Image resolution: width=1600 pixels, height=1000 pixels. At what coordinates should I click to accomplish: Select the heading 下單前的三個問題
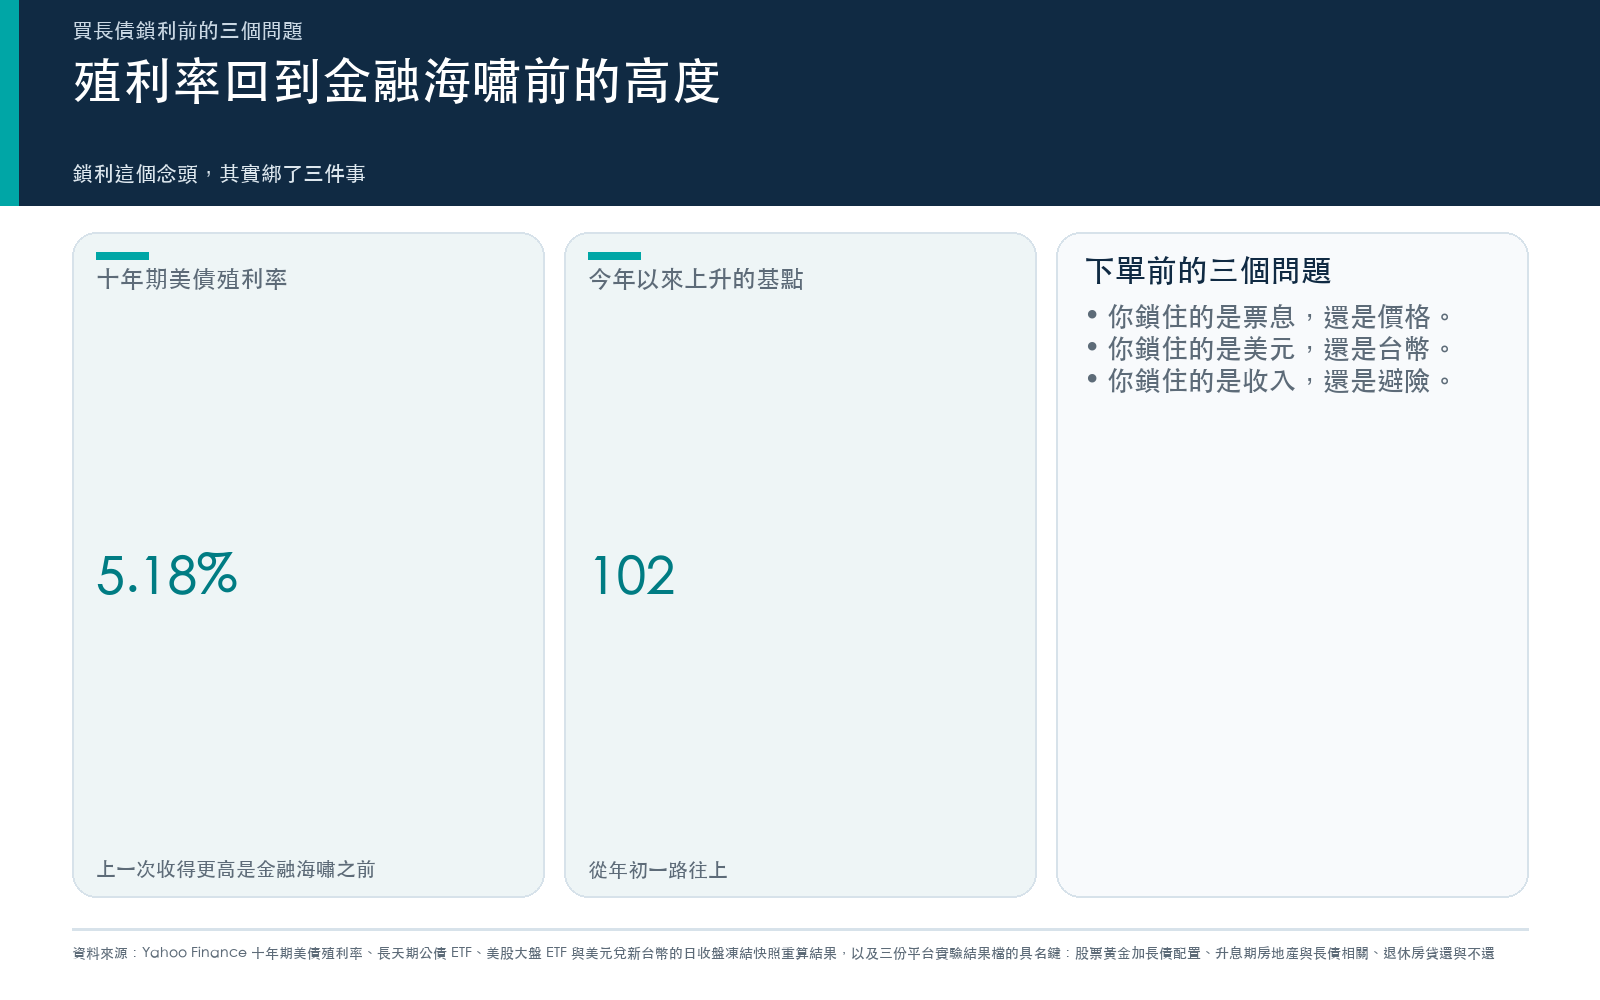[1208, 271]
